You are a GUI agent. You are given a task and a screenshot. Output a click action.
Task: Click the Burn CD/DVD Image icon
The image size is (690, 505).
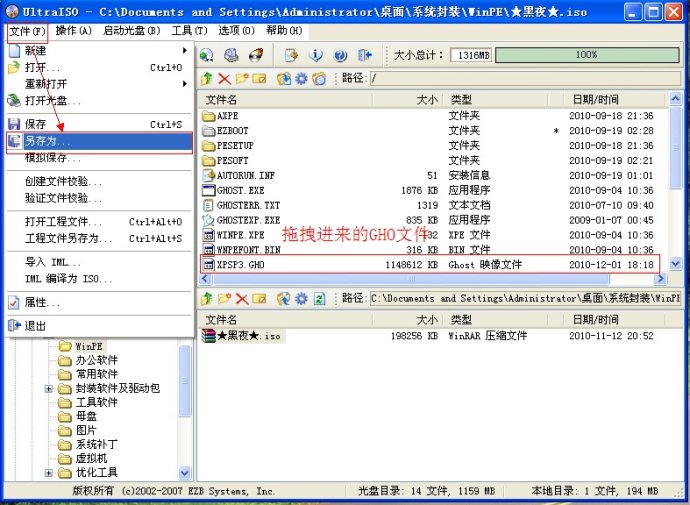point(257,55)
